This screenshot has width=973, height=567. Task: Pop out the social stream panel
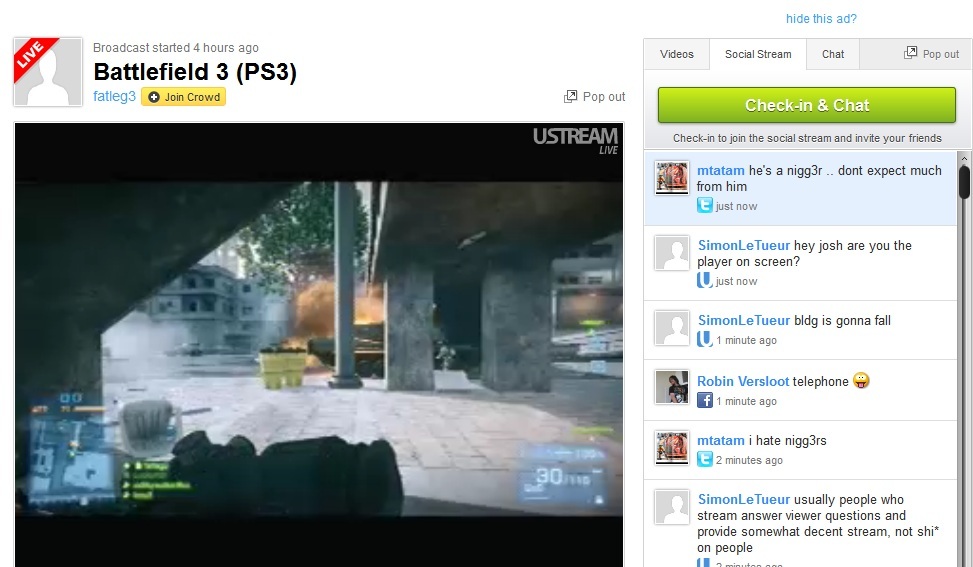(x=931, y=54)
